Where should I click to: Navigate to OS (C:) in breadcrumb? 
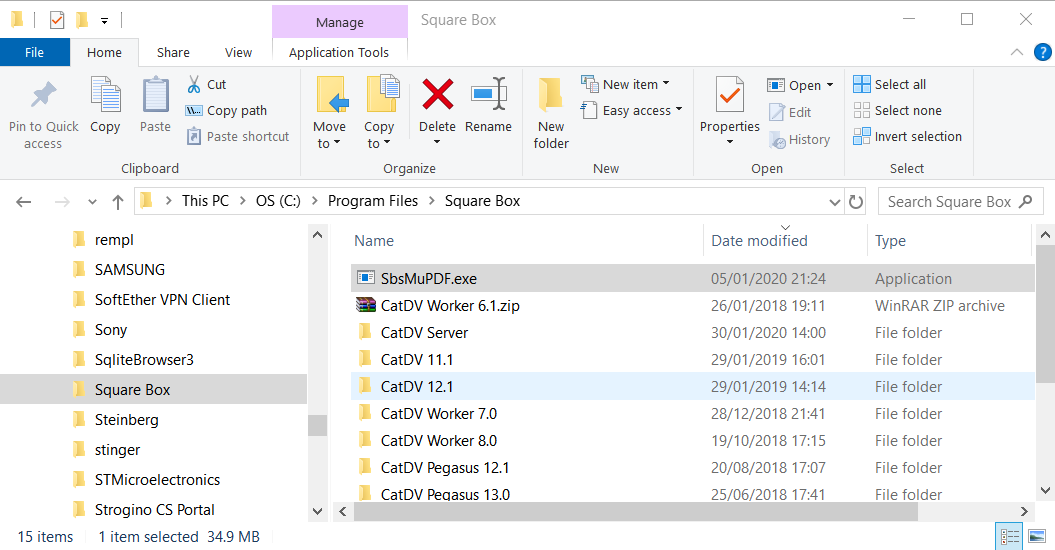pos(278,201)
